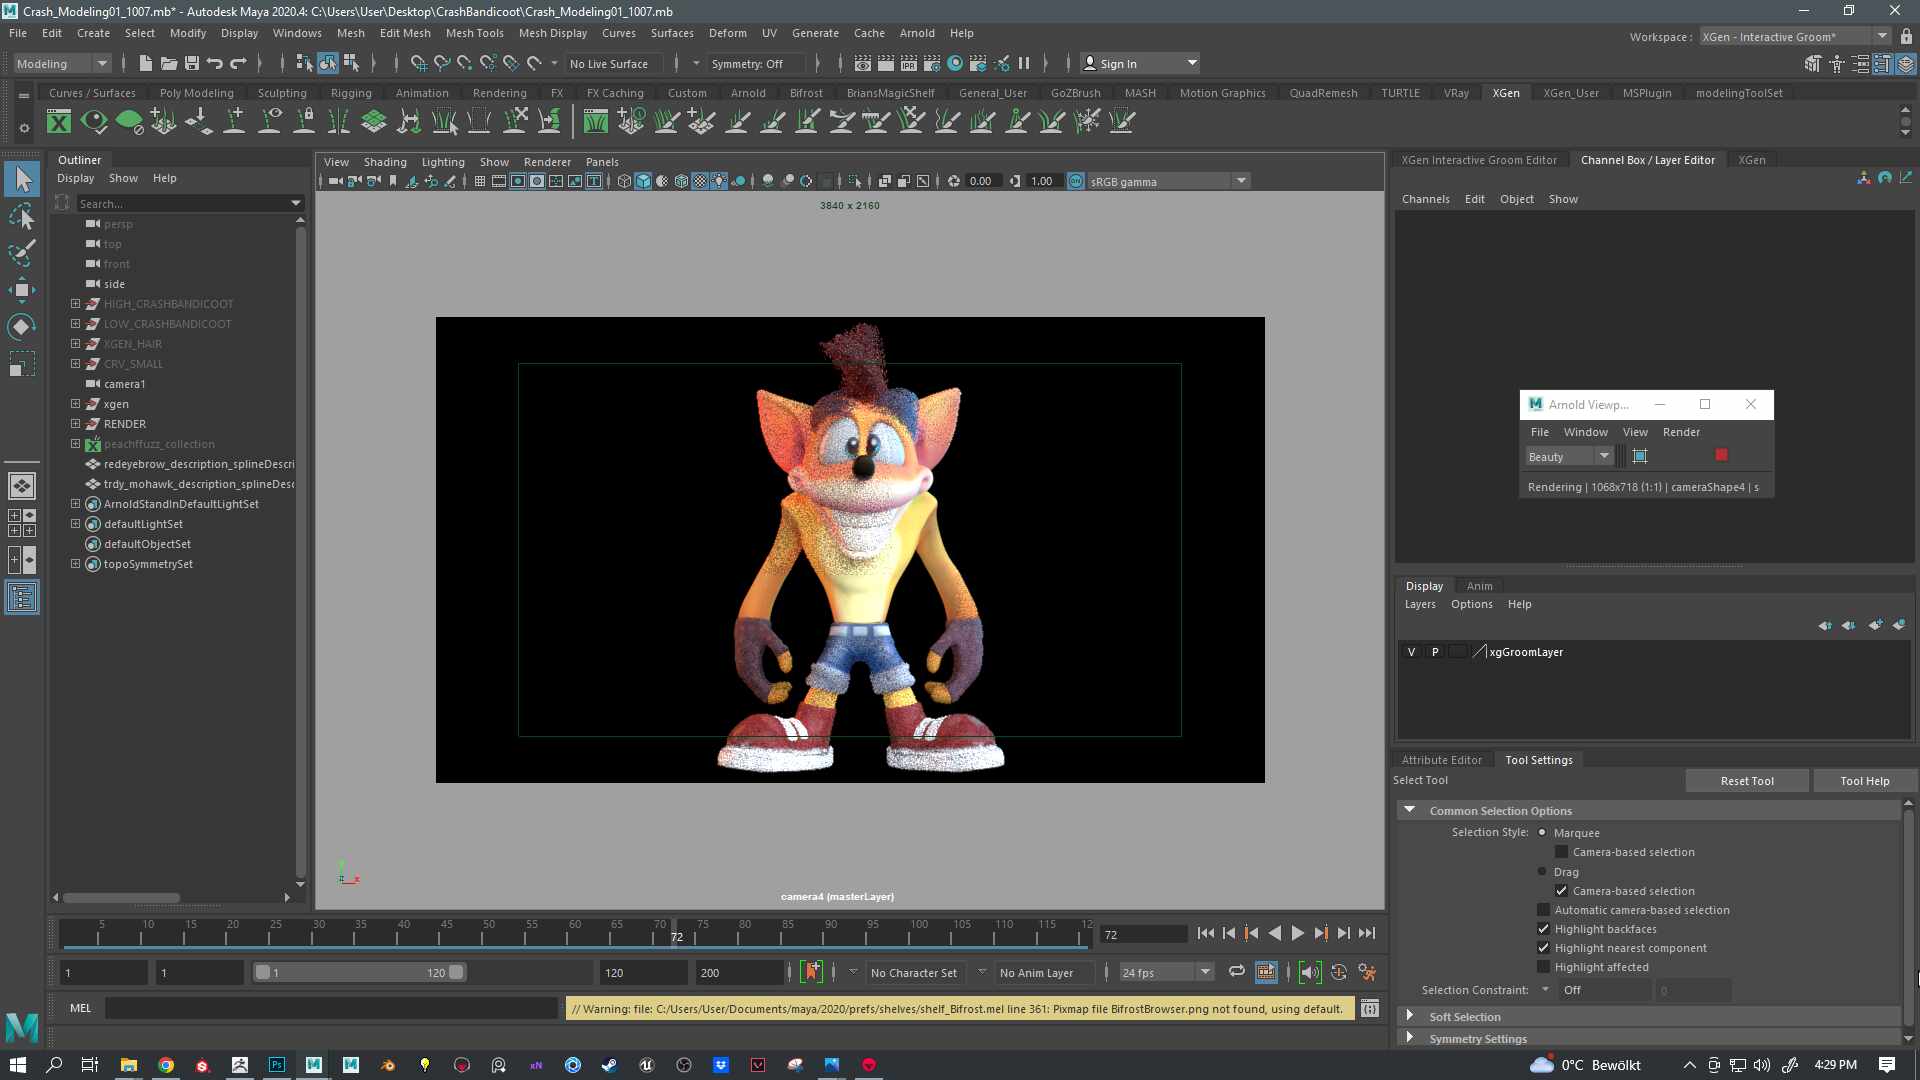
Task: Click the timeline at frame 72 marker
Action: coord(677,934)
